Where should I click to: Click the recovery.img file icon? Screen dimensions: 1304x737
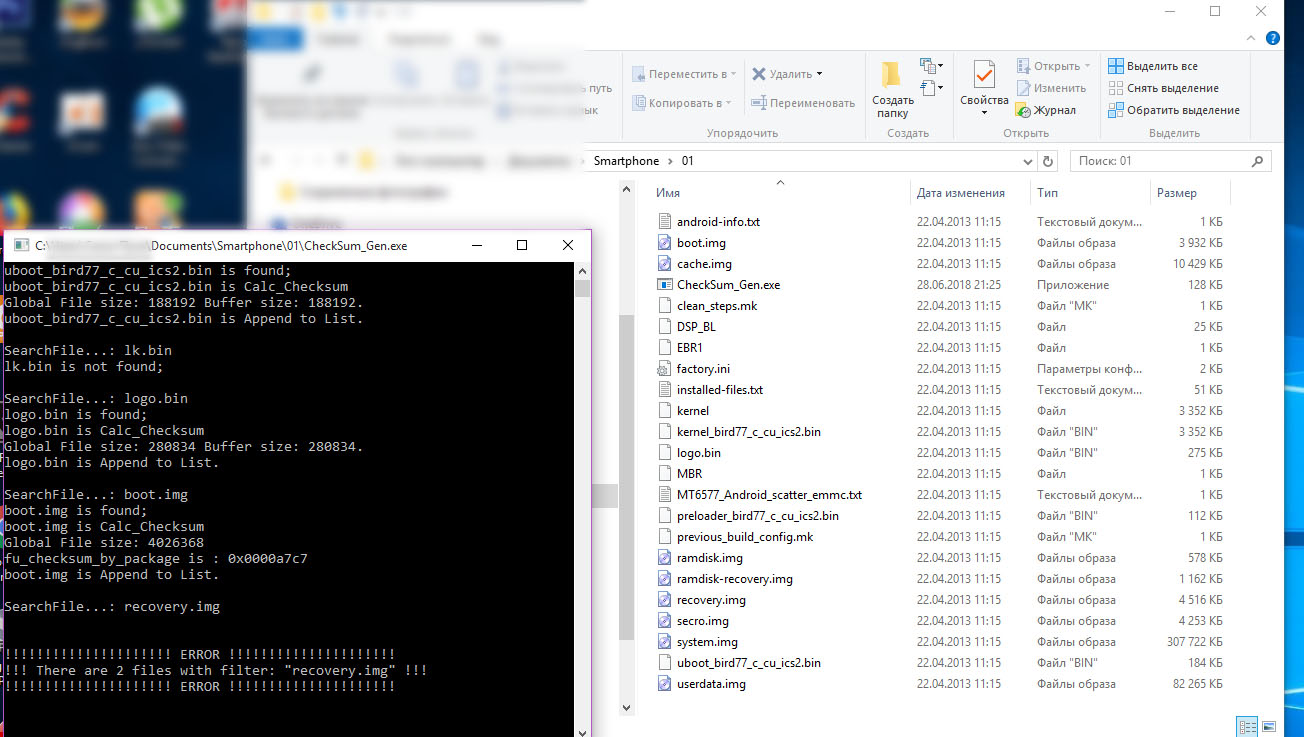coord(666,600)
